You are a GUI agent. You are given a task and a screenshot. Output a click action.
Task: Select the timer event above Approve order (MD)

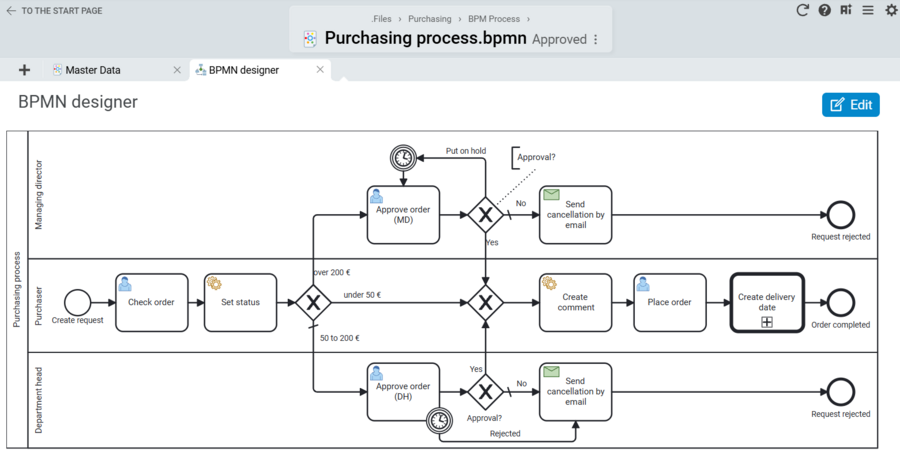tap(404, 158)
